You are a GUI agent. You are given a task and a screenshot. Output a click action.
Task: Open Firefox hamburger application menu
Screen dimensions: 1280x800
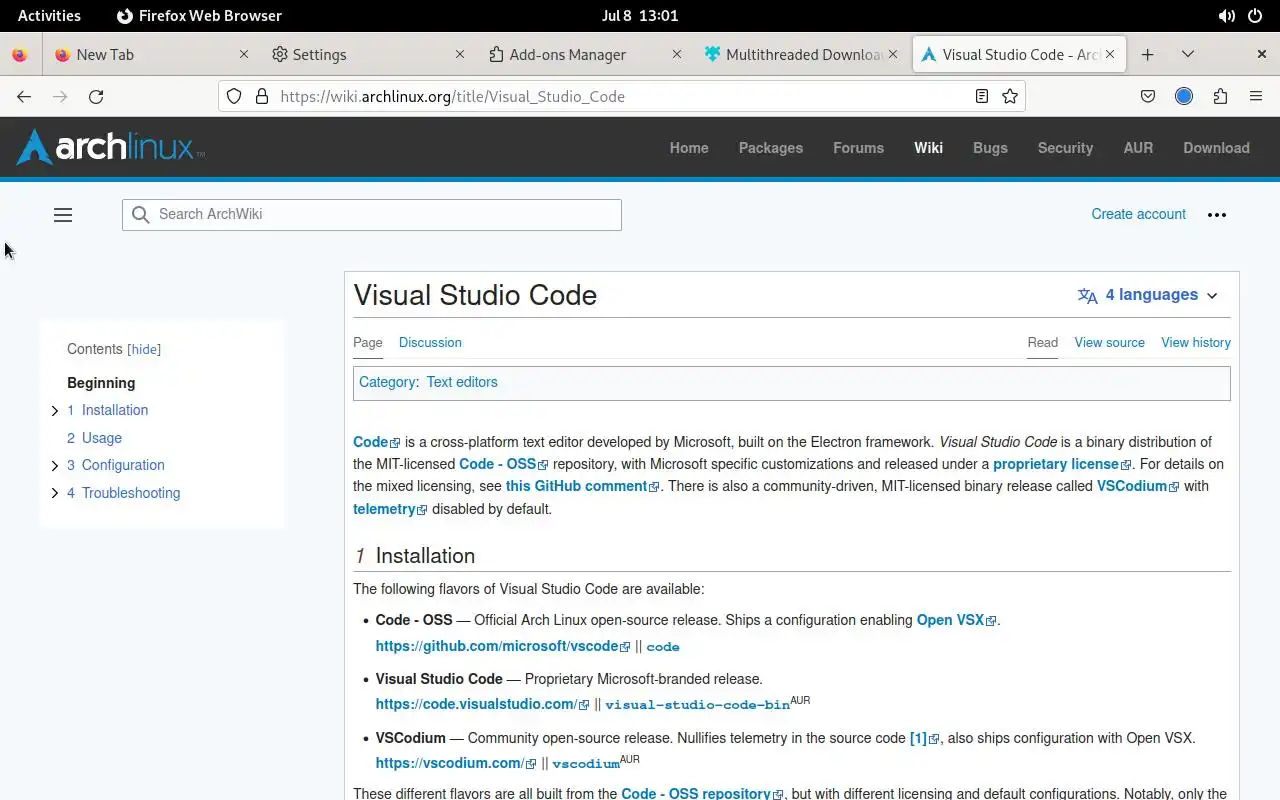point(1256,97)
